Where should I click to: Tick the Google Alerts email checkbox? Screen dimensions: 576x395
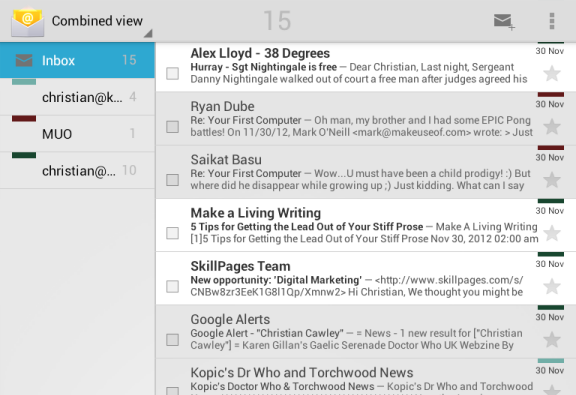click(172, 340)
